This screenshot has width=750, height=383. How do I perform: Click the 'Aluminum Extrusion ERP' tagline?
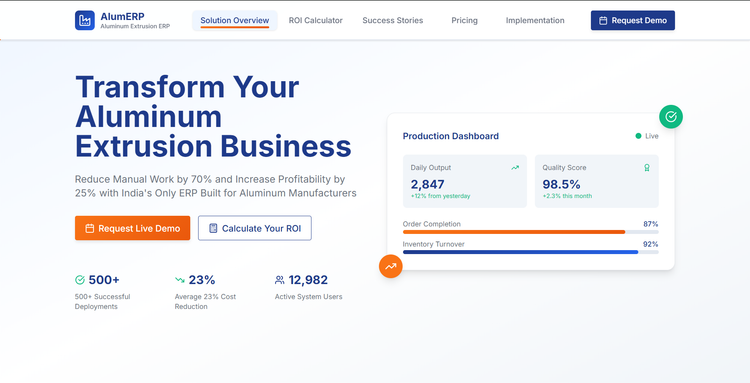(x=135, y=26)
